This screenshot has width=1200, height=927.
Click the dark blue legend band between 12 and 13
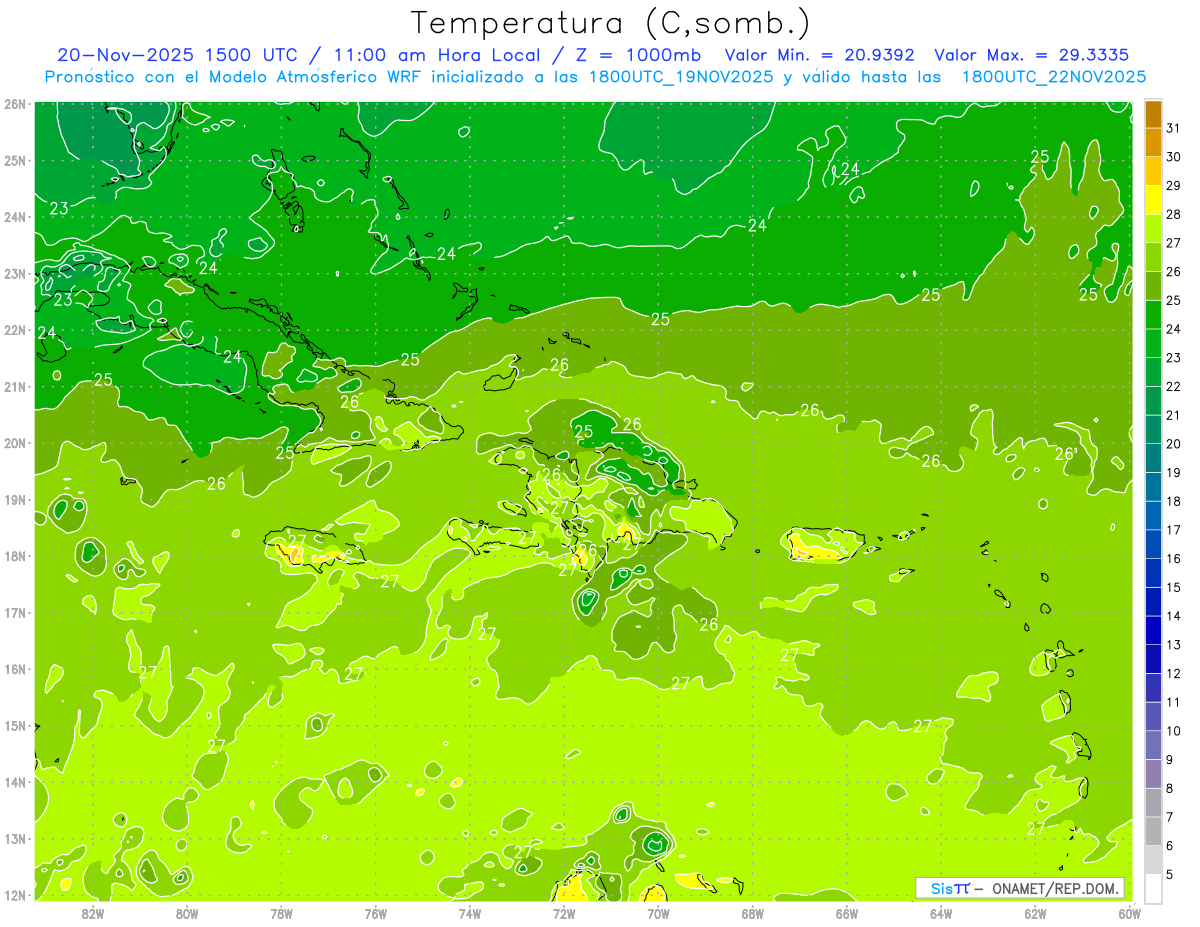click(x=1153, y=658)
